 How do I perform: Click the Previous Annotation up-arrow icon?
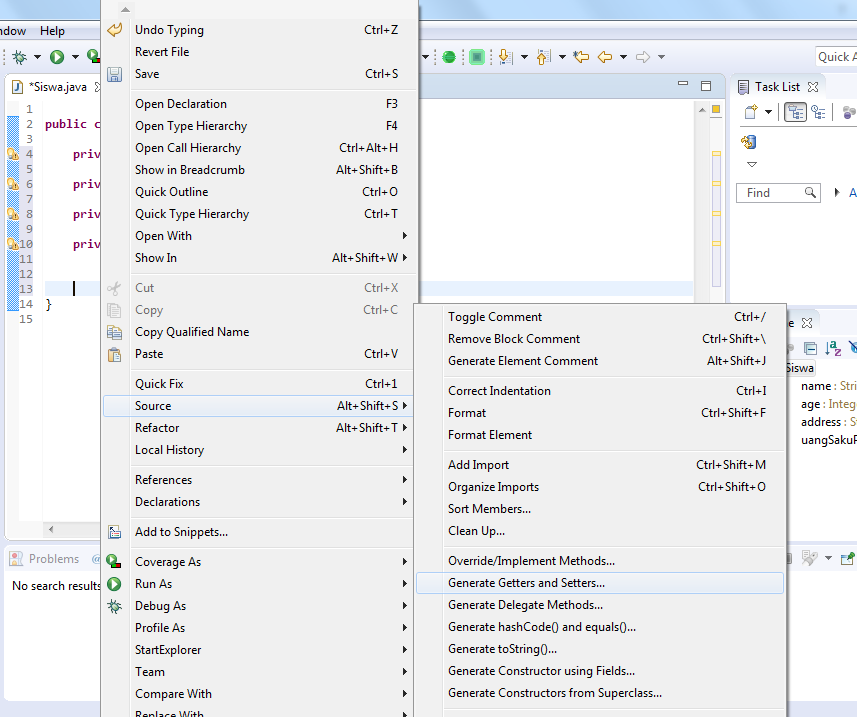pos(543,57)
